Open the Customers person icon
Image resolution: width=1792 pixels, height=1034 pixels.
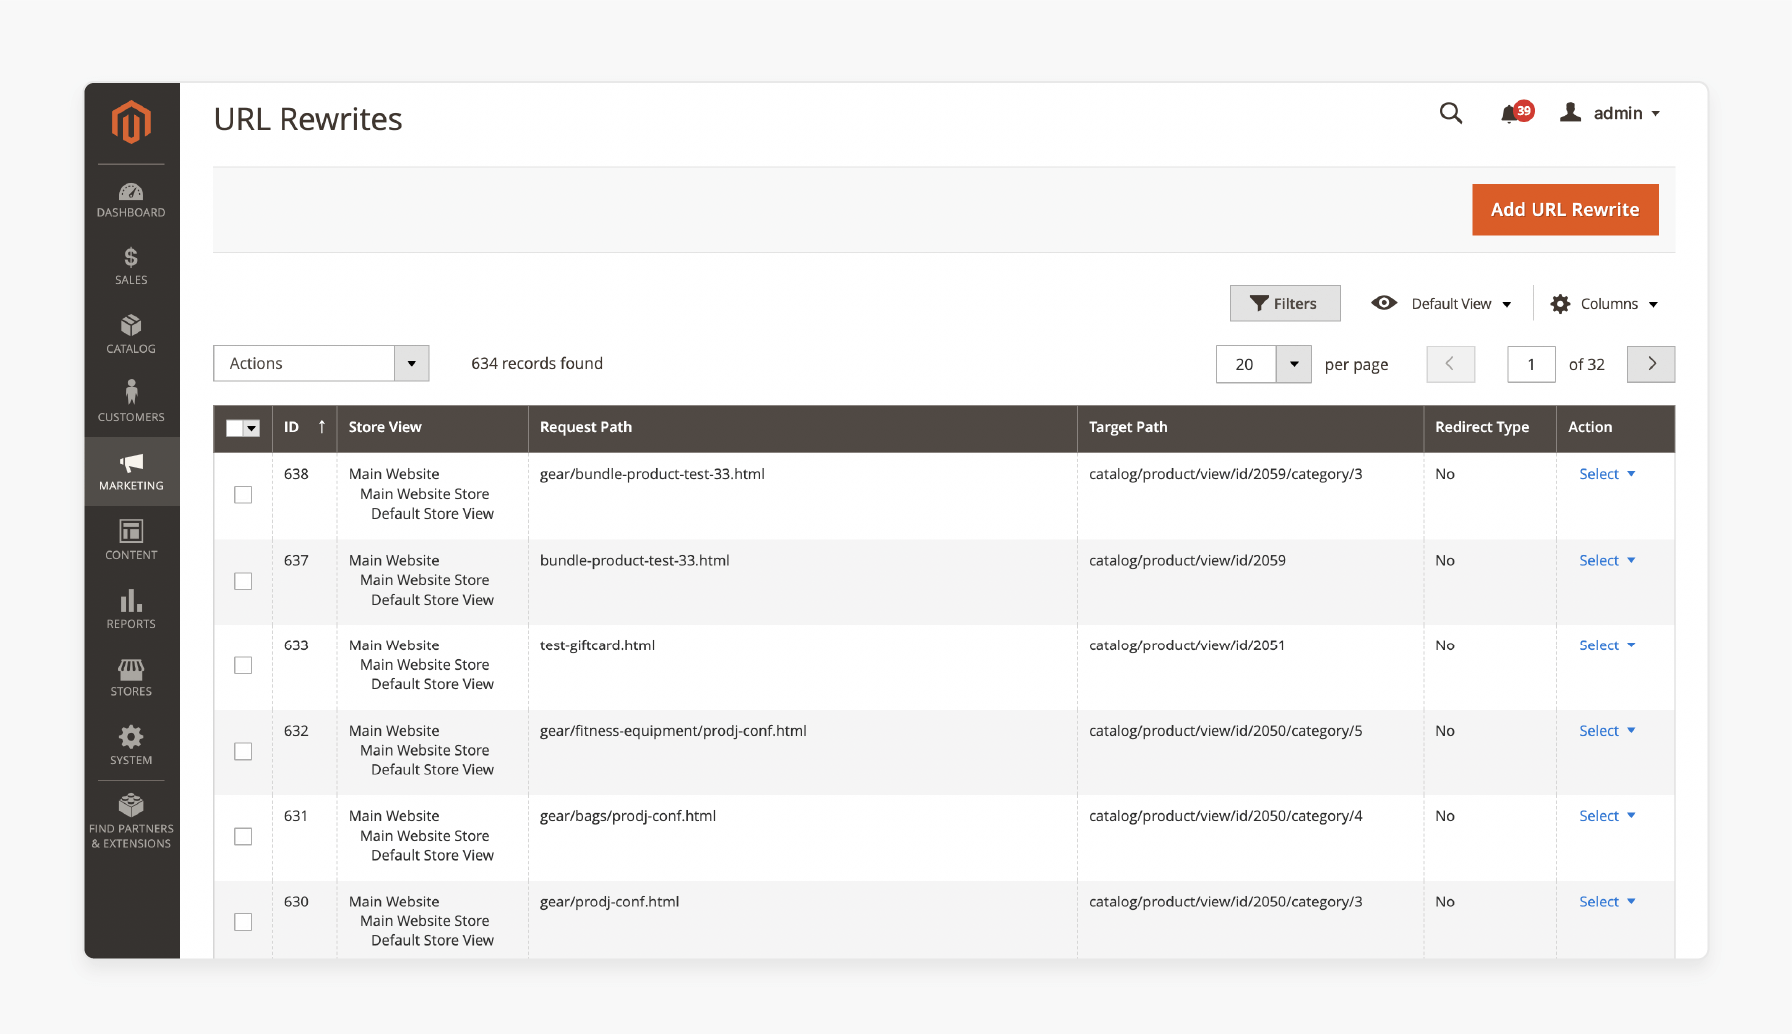[x=131, y=392]
